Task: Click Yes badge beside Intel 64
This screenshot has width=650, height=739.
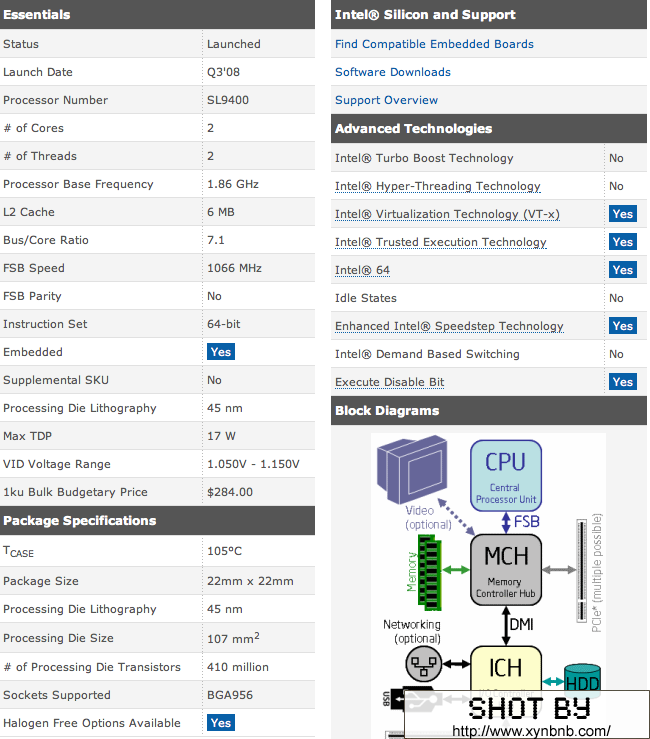Action: tap(623, 270)
